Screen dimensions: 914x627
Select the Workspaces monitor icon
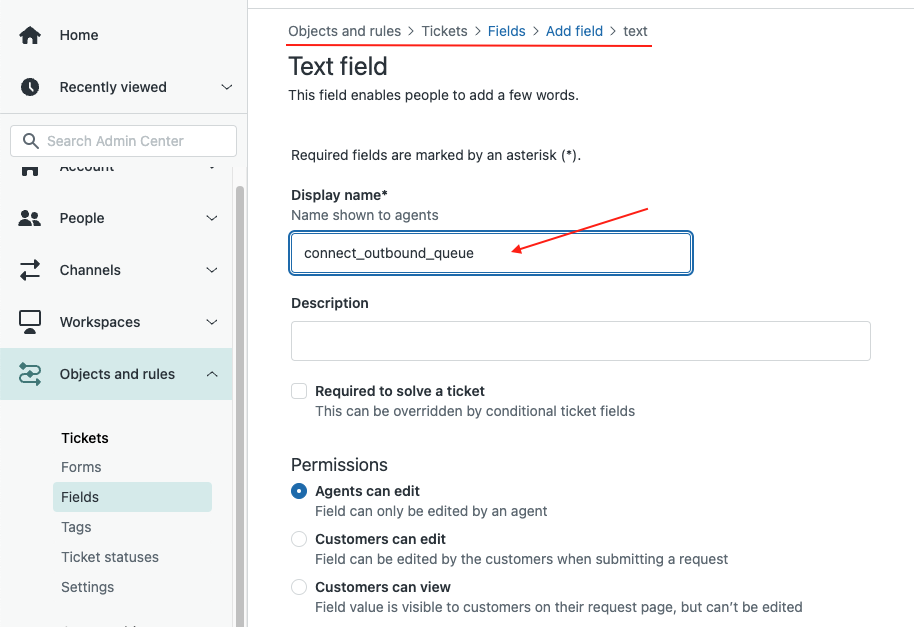pos(29,321)
